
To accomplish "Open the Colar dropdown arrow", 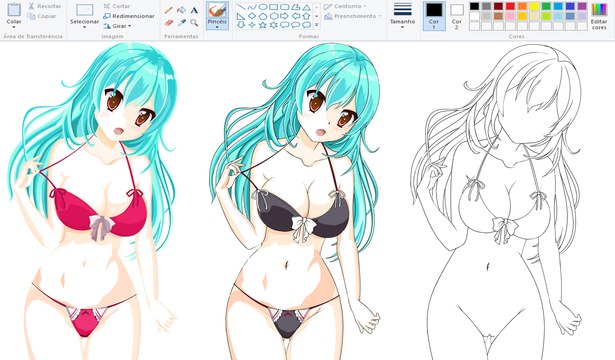I will point(14,27).
